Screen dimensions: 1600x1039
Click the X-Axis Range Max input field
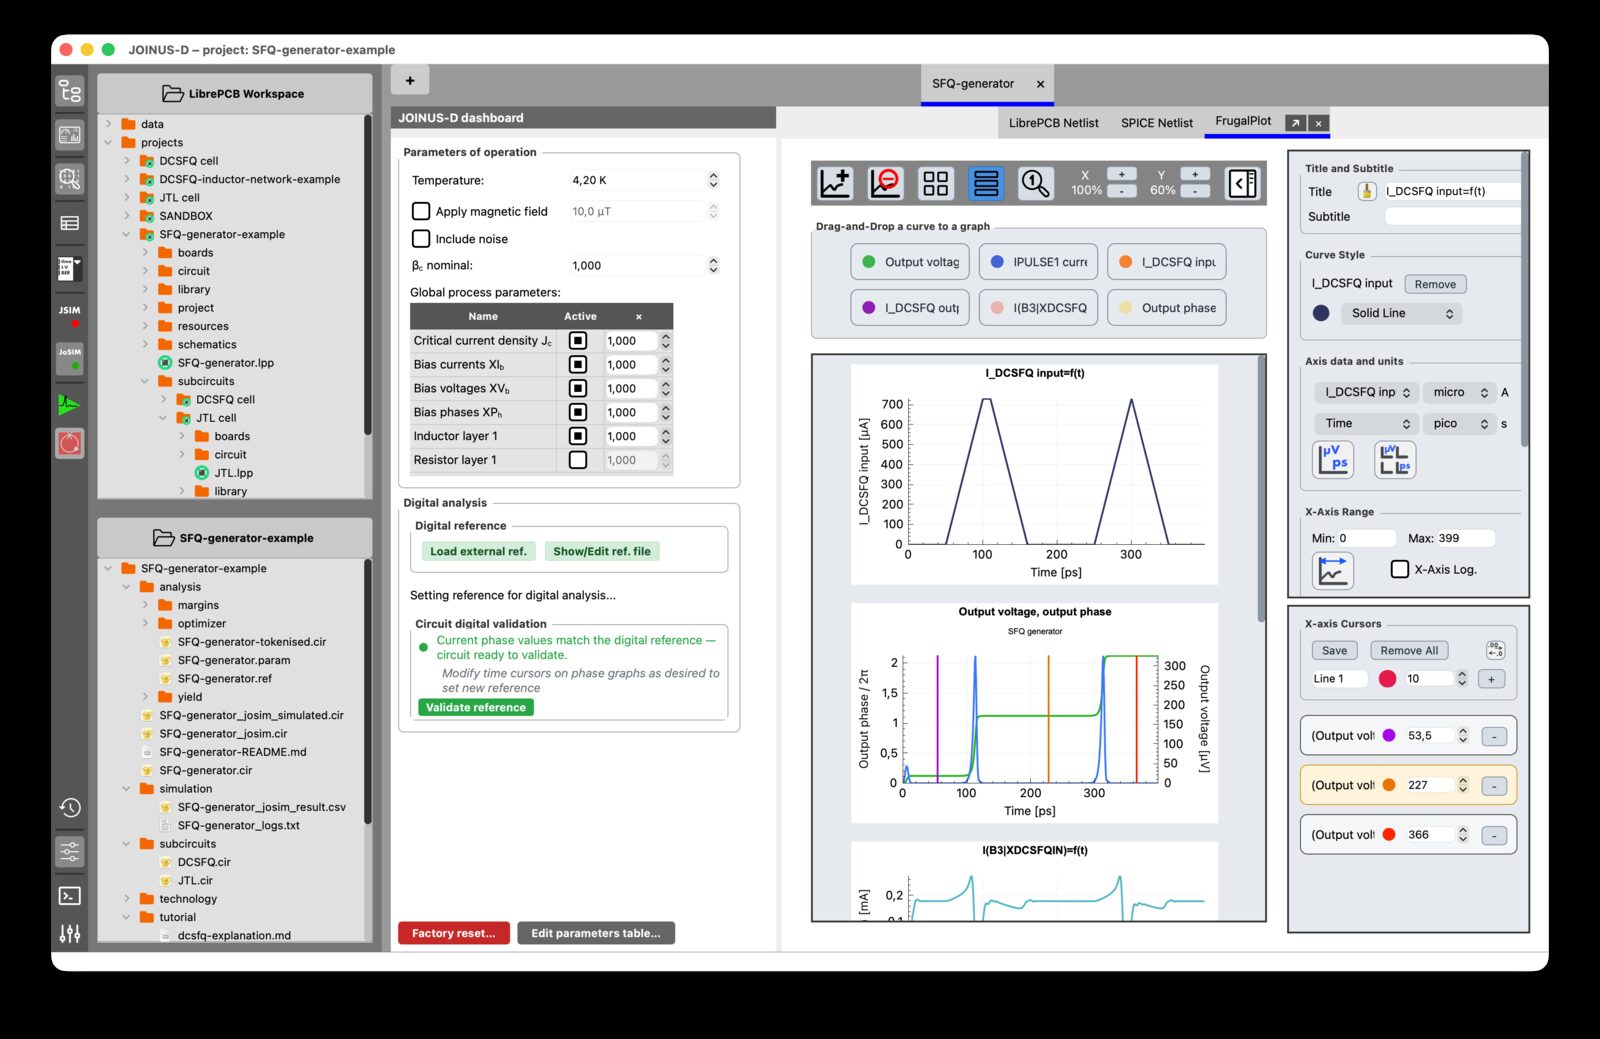[1465, 538]
